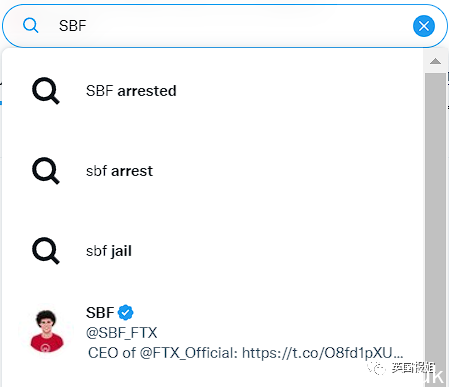449x387 pixels.
Task: Open the @SBF_FTX handle
Action: [122, 333]
